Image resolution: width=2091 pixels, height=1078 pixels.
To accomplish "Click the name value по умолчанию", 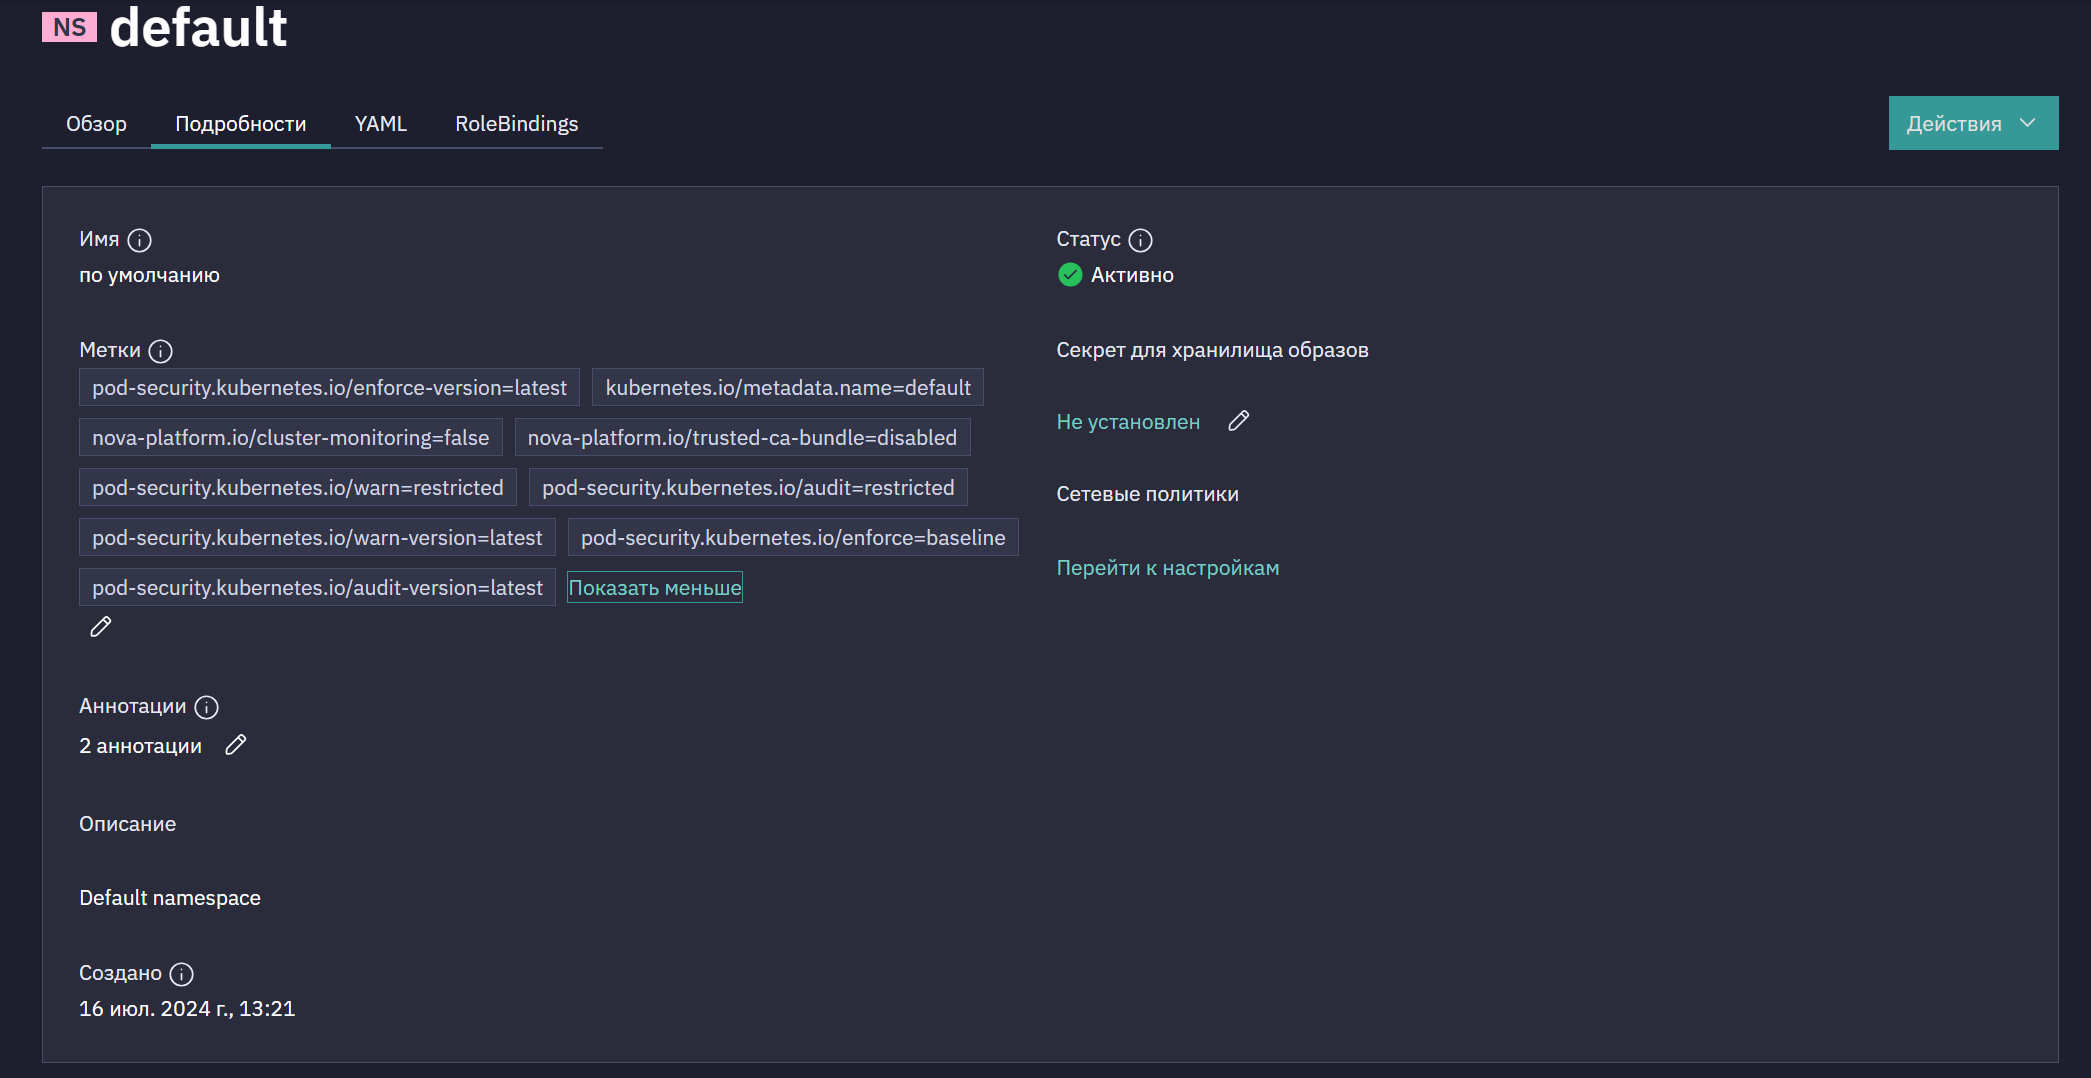I will click(149, 275).
